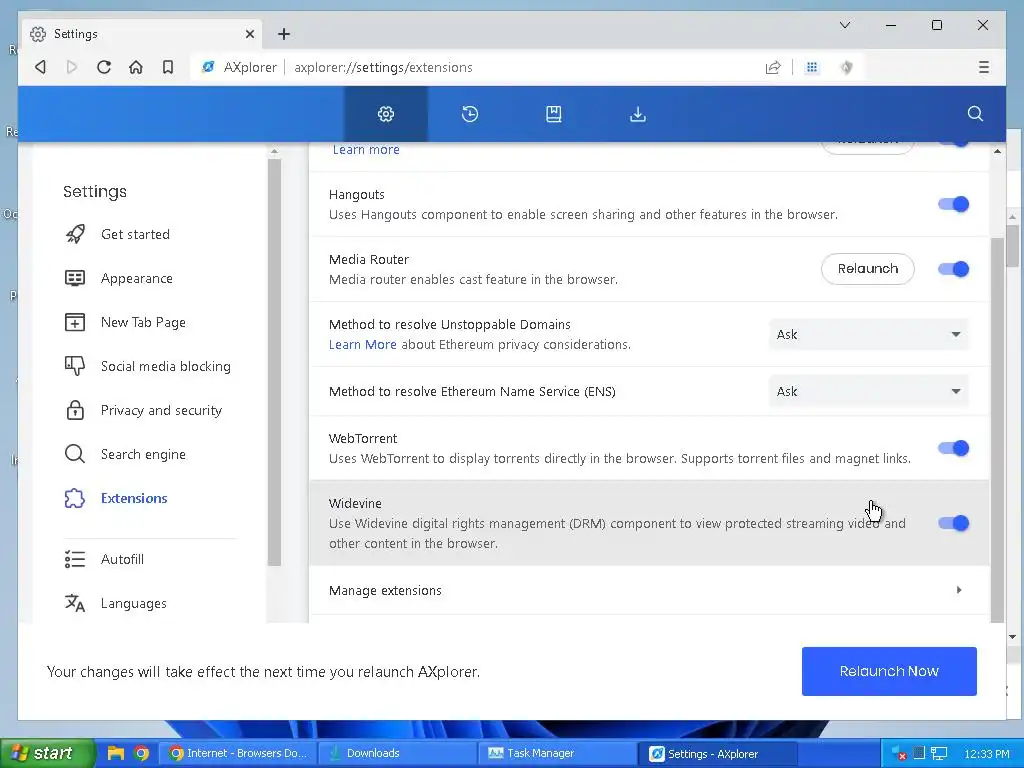Screen dimensions: 1024x768
Task: Open the Downloads tab in blue bar
Action: (638, 114)
